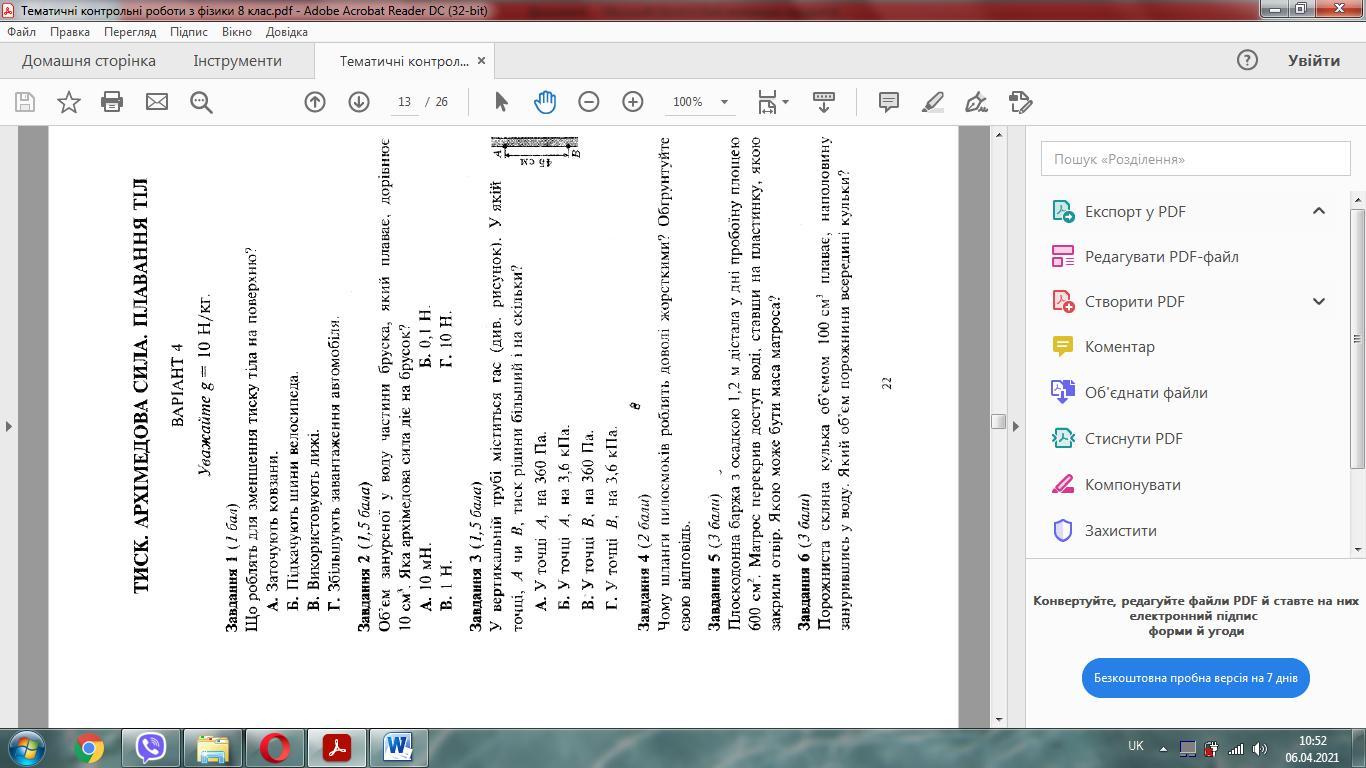The height and width of the screenshot is (768, 1366).
Task: Click the Stamp/more tools icon
Action: [x=1021, y=102]
